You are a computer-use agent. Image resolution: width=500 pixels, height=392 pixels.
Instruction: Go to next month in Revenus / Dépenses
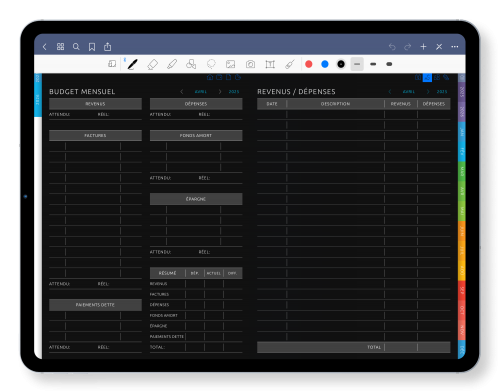(x=428, y=91)
